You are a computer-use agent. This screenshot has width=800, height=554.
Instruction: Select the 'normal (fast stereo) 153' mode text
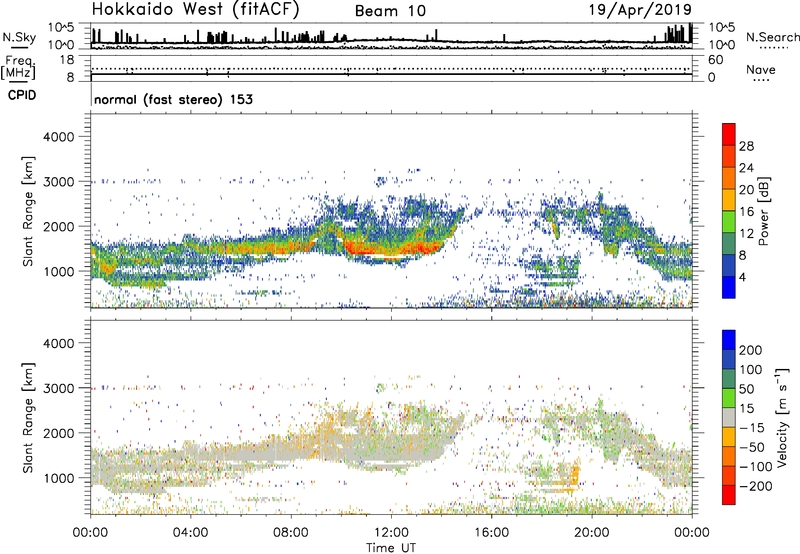tap(173, 99)
